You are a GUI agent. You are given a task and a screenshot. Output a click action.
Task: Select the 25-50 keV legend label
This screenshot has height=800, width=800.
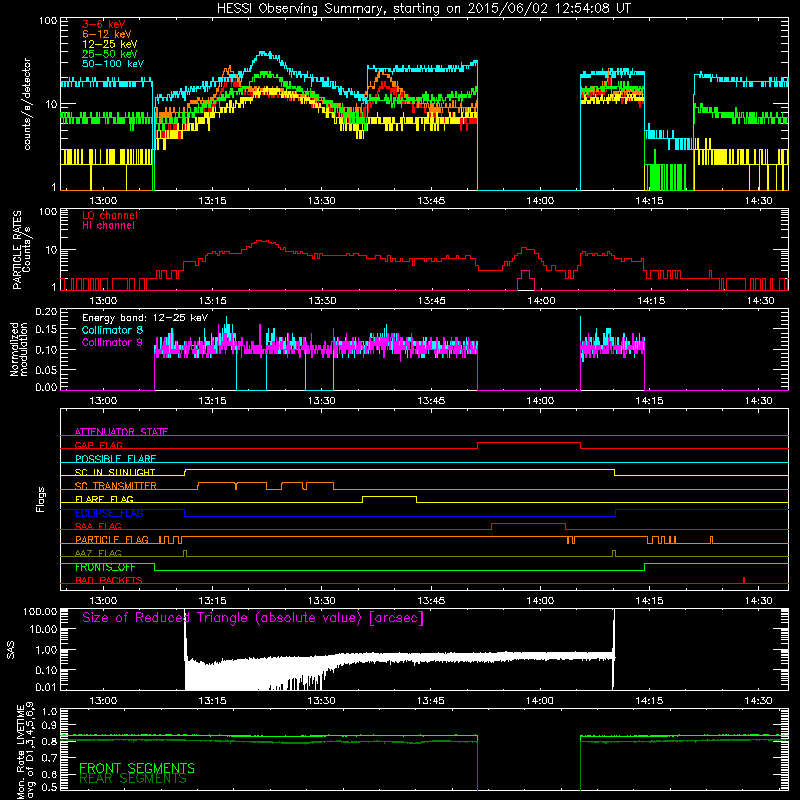[x=110, y=54]
